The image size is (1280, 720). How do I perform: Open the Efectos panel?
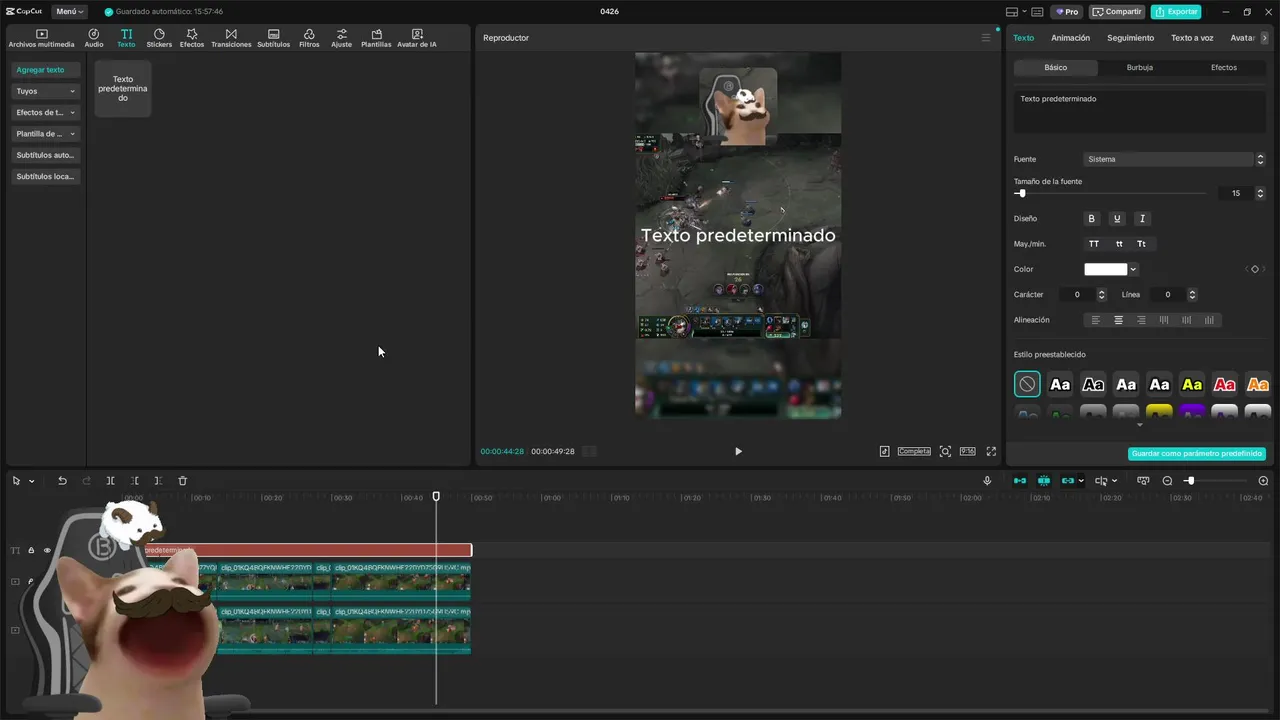point(192,38)
